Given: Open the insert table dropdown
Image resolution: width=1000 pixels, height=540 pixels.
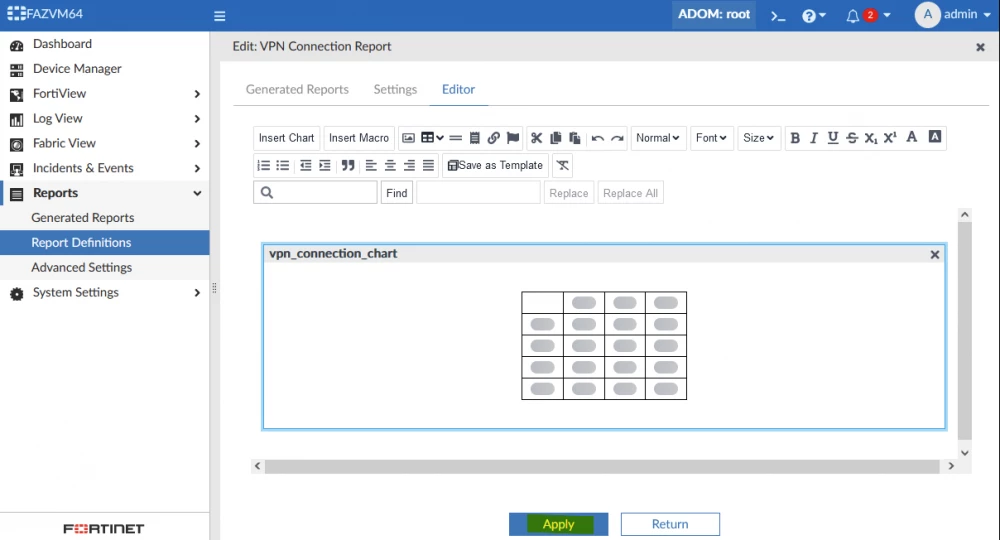Looking at the screenshot, I should pyautogui.click(x=432, y=138).
